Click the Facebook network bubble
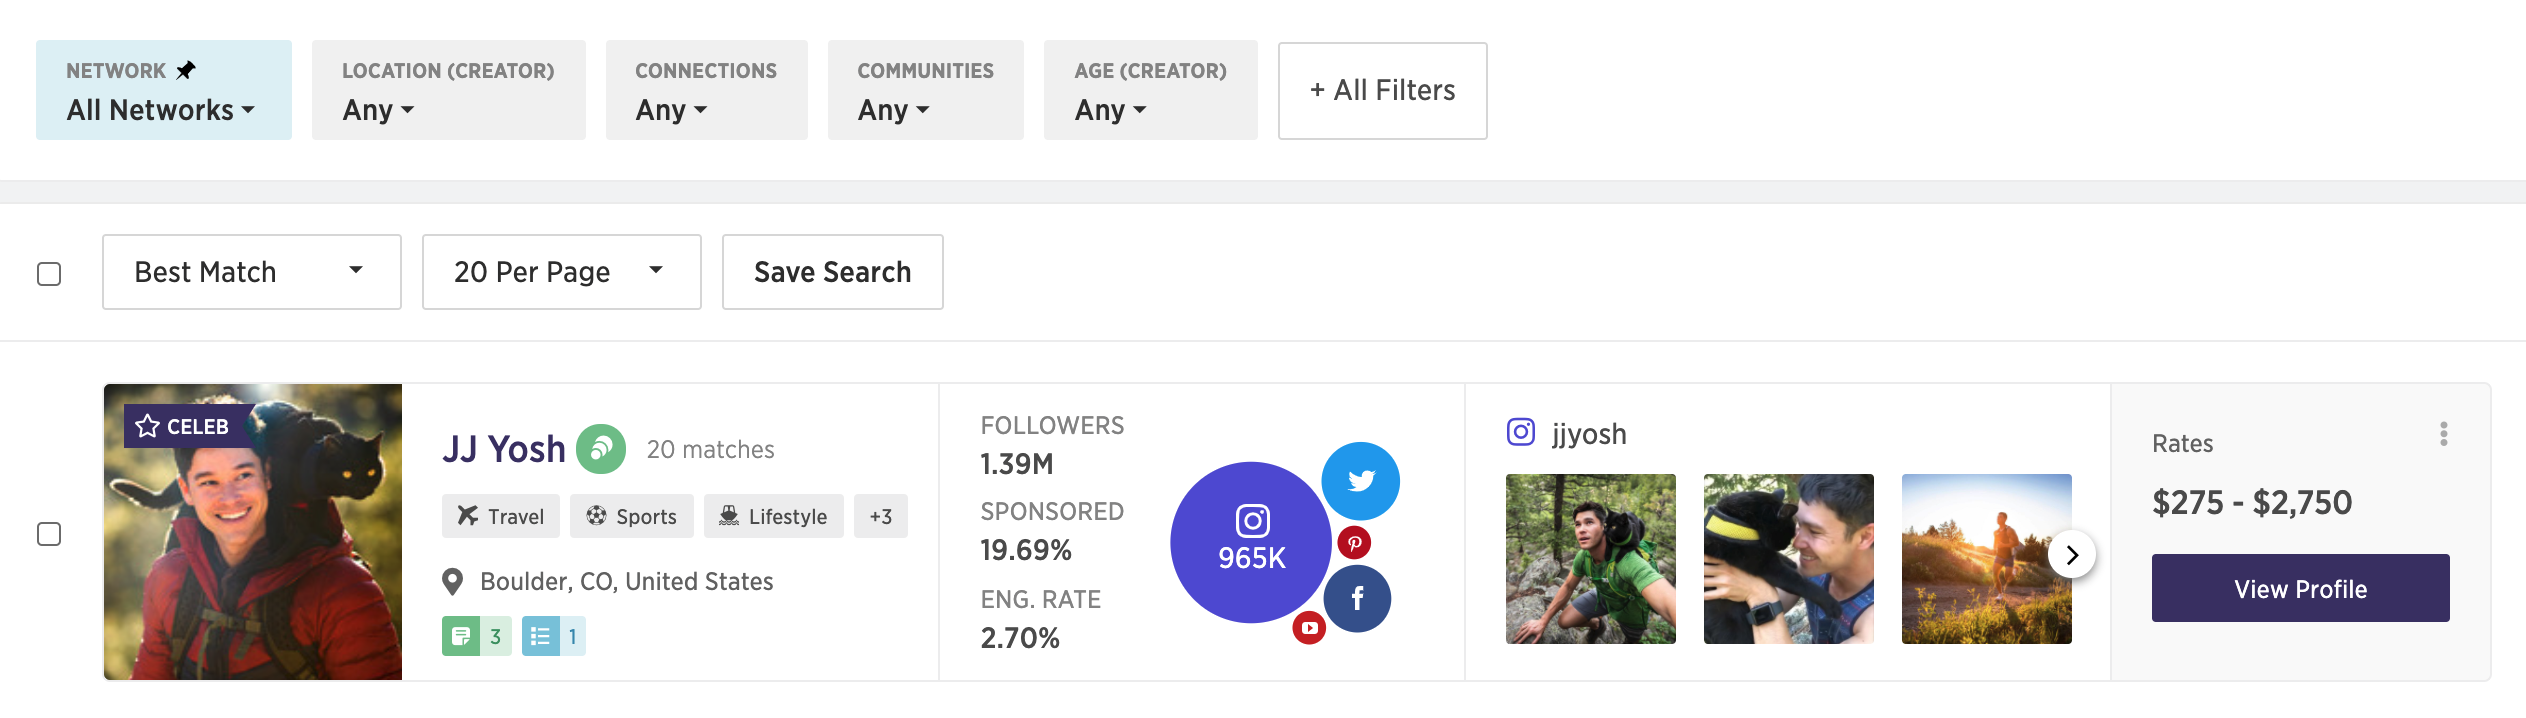The width and height of the screenshot is (2526, 718). [1357, 598]
